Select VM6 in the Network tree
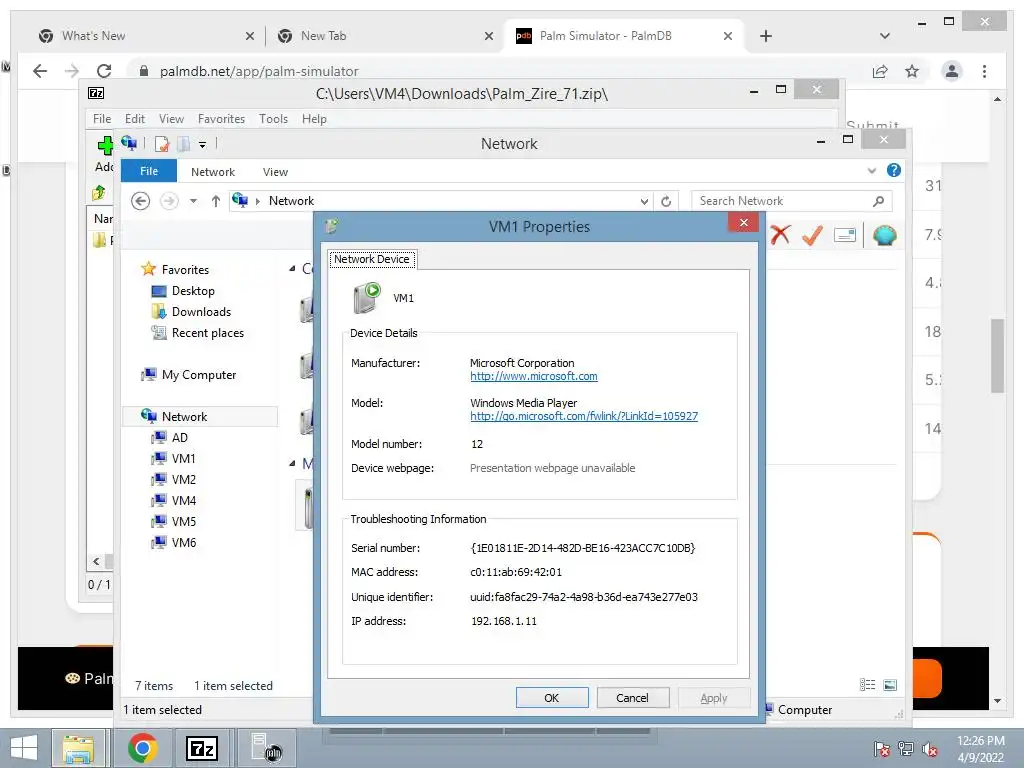 click(x=174, y=542)
